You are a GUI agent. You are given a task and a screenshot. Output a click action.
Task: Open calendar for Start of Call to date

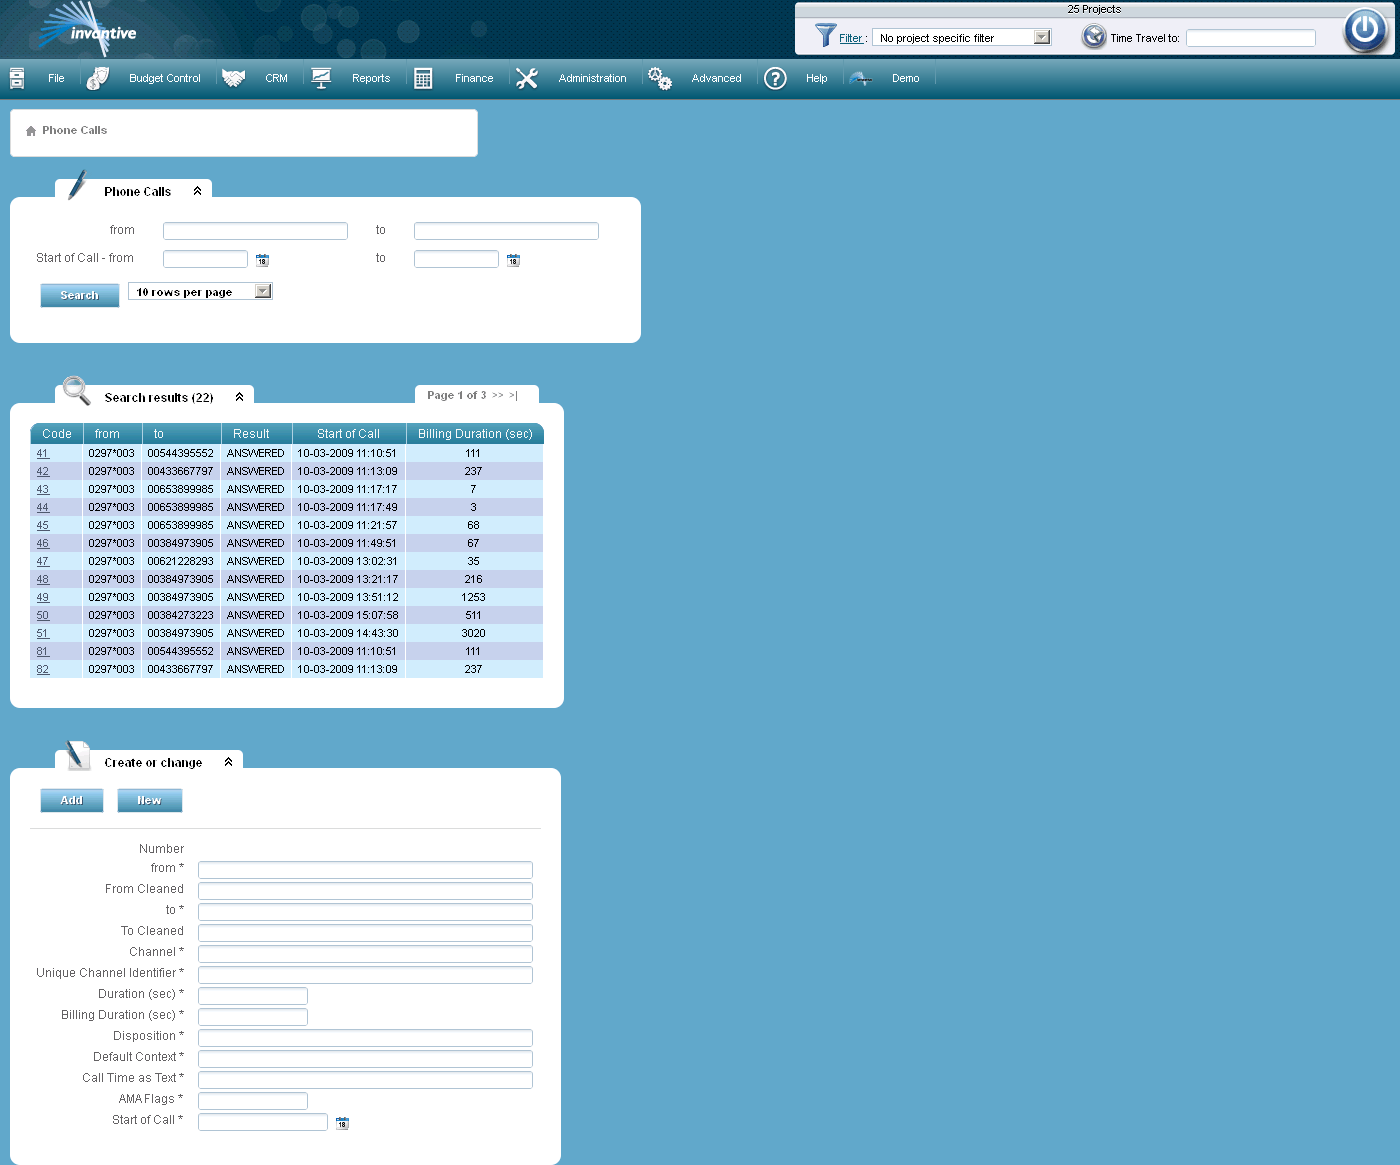(x=513, y=260)
